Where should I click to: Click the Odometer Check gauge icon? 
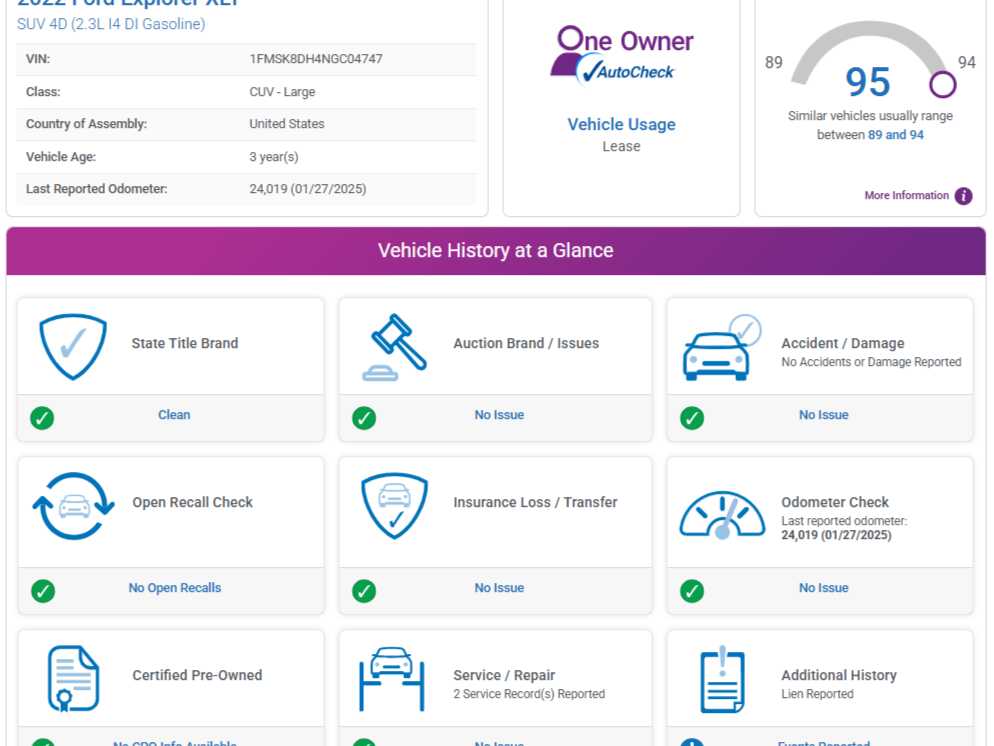(x=722, y=515)
